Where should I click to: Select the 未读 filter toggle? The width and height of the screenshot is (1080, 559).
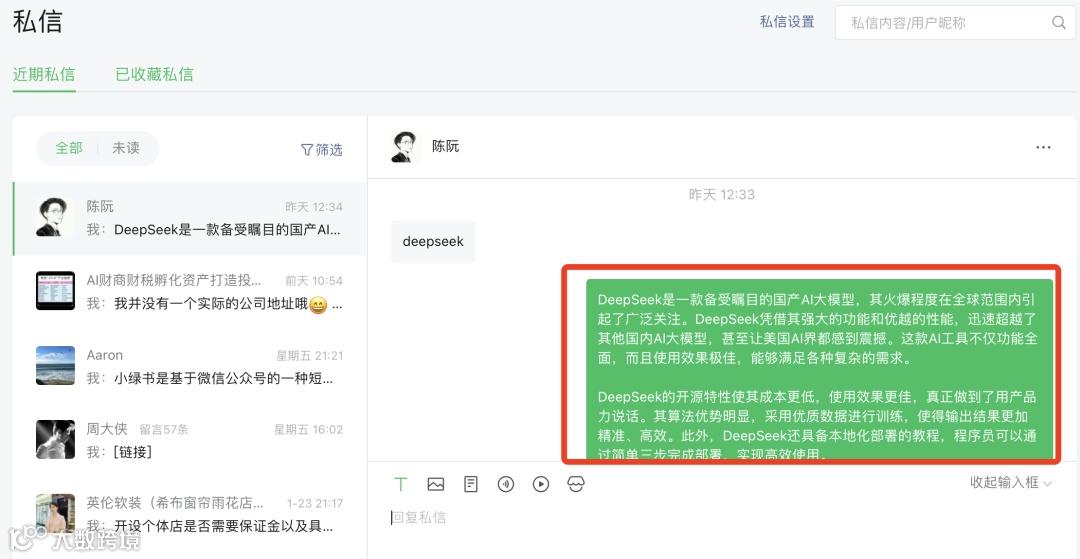[126, 148]
